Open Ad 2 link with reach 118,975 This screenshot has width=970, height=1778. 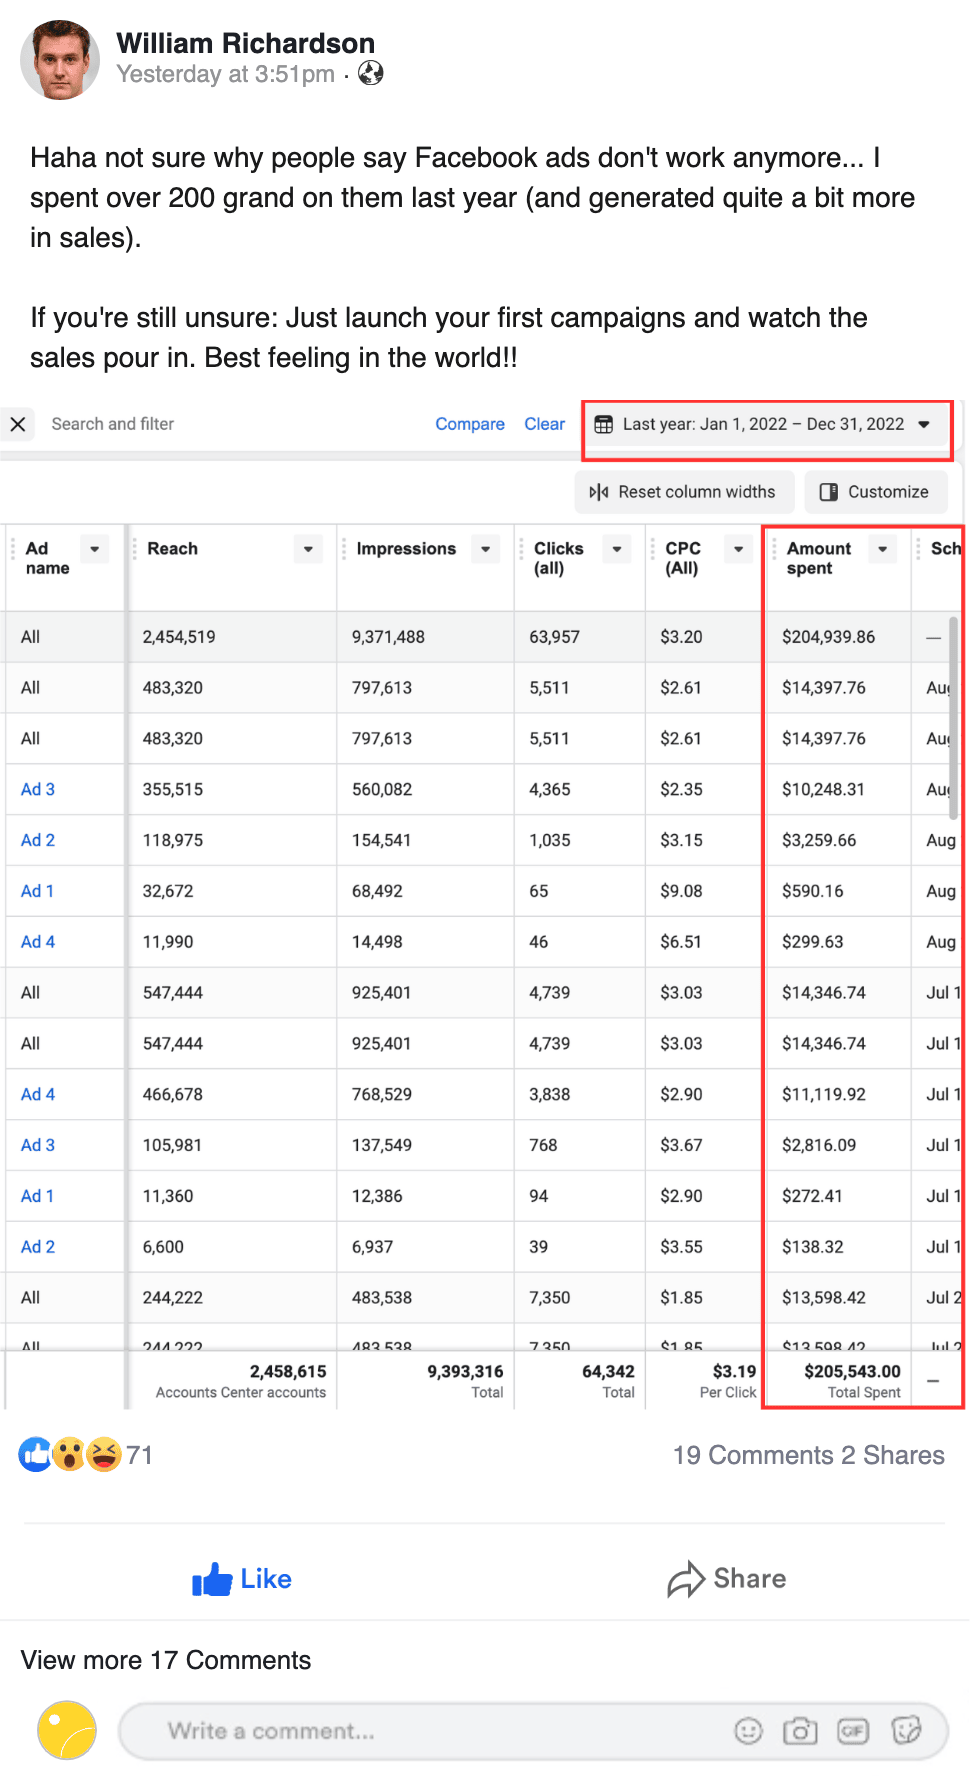coord(38,841)
